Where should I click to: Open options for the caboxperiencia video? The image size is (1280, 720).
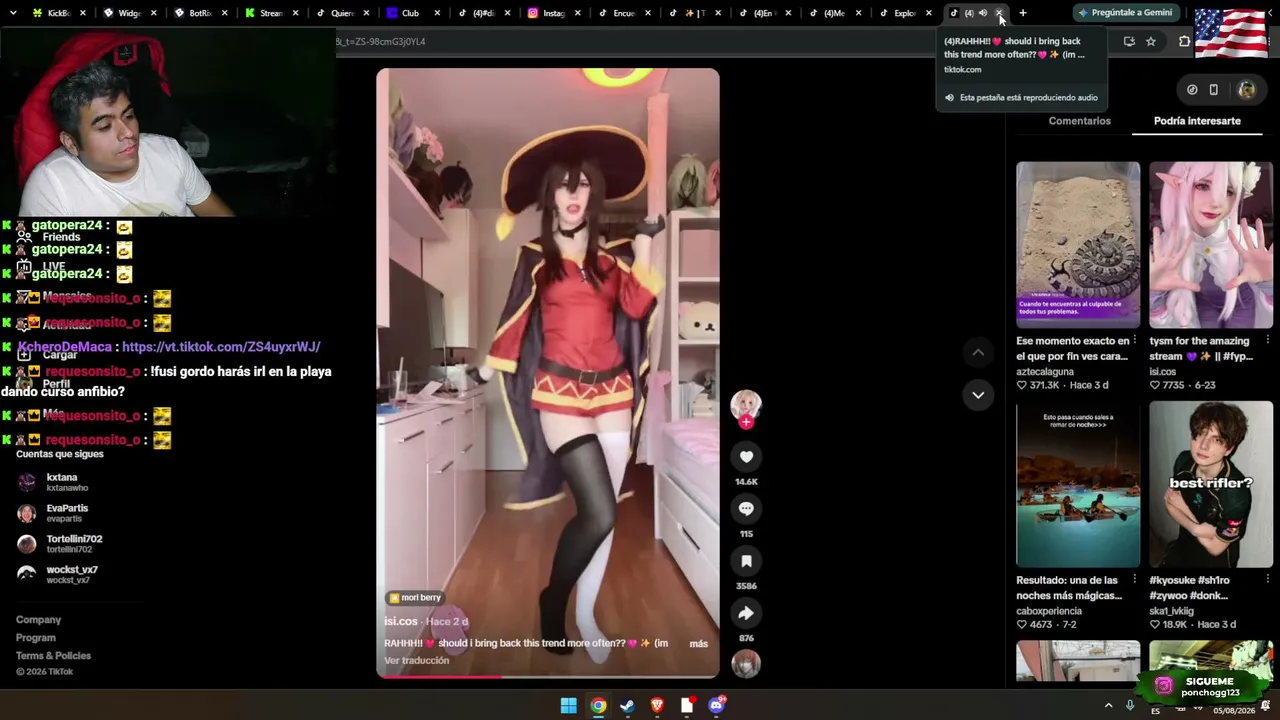coord(1134,579)
